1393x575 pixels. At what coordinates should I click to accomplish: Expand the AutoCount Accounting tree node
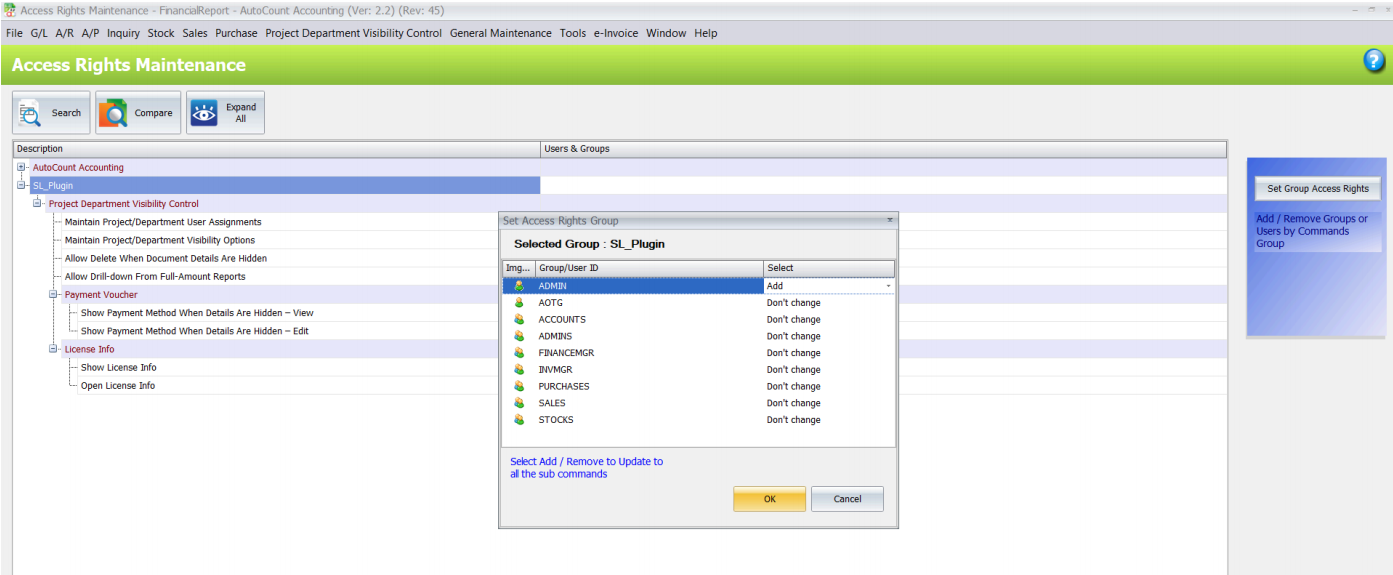pyautogui.click(x=21, y=167)
